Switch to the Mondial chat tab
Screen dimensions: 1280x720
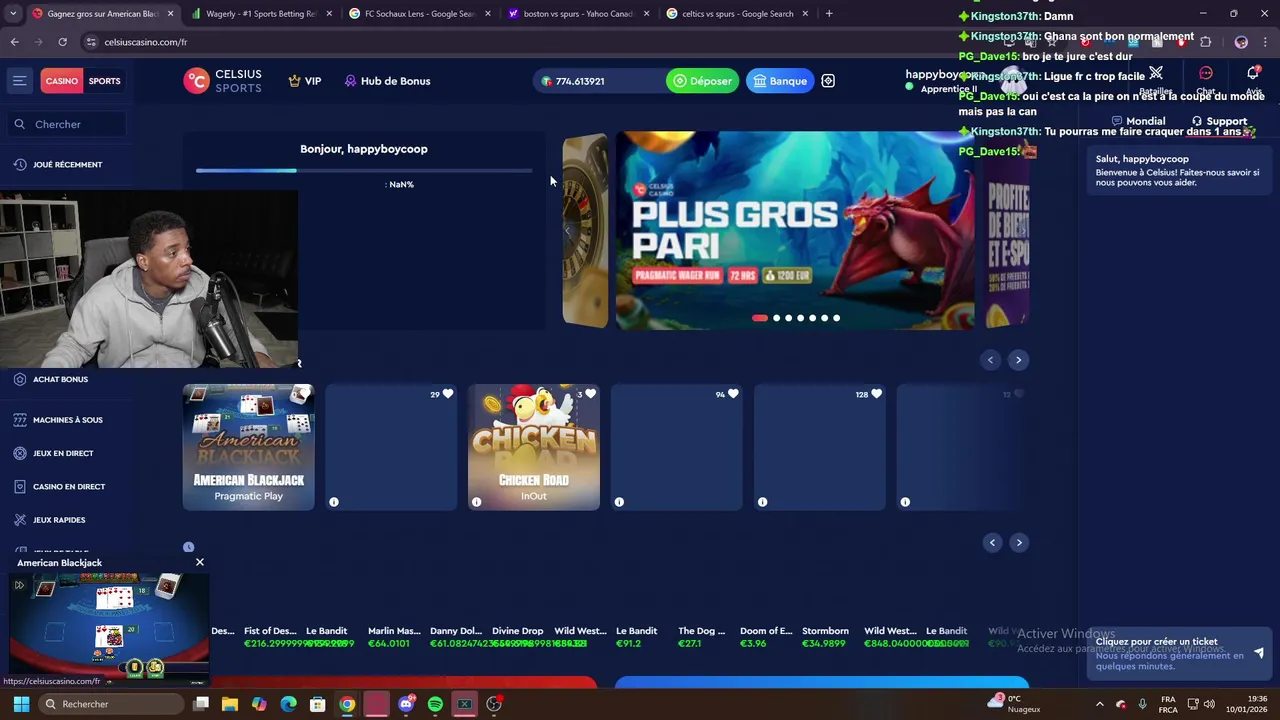(x=1138, y=121)
